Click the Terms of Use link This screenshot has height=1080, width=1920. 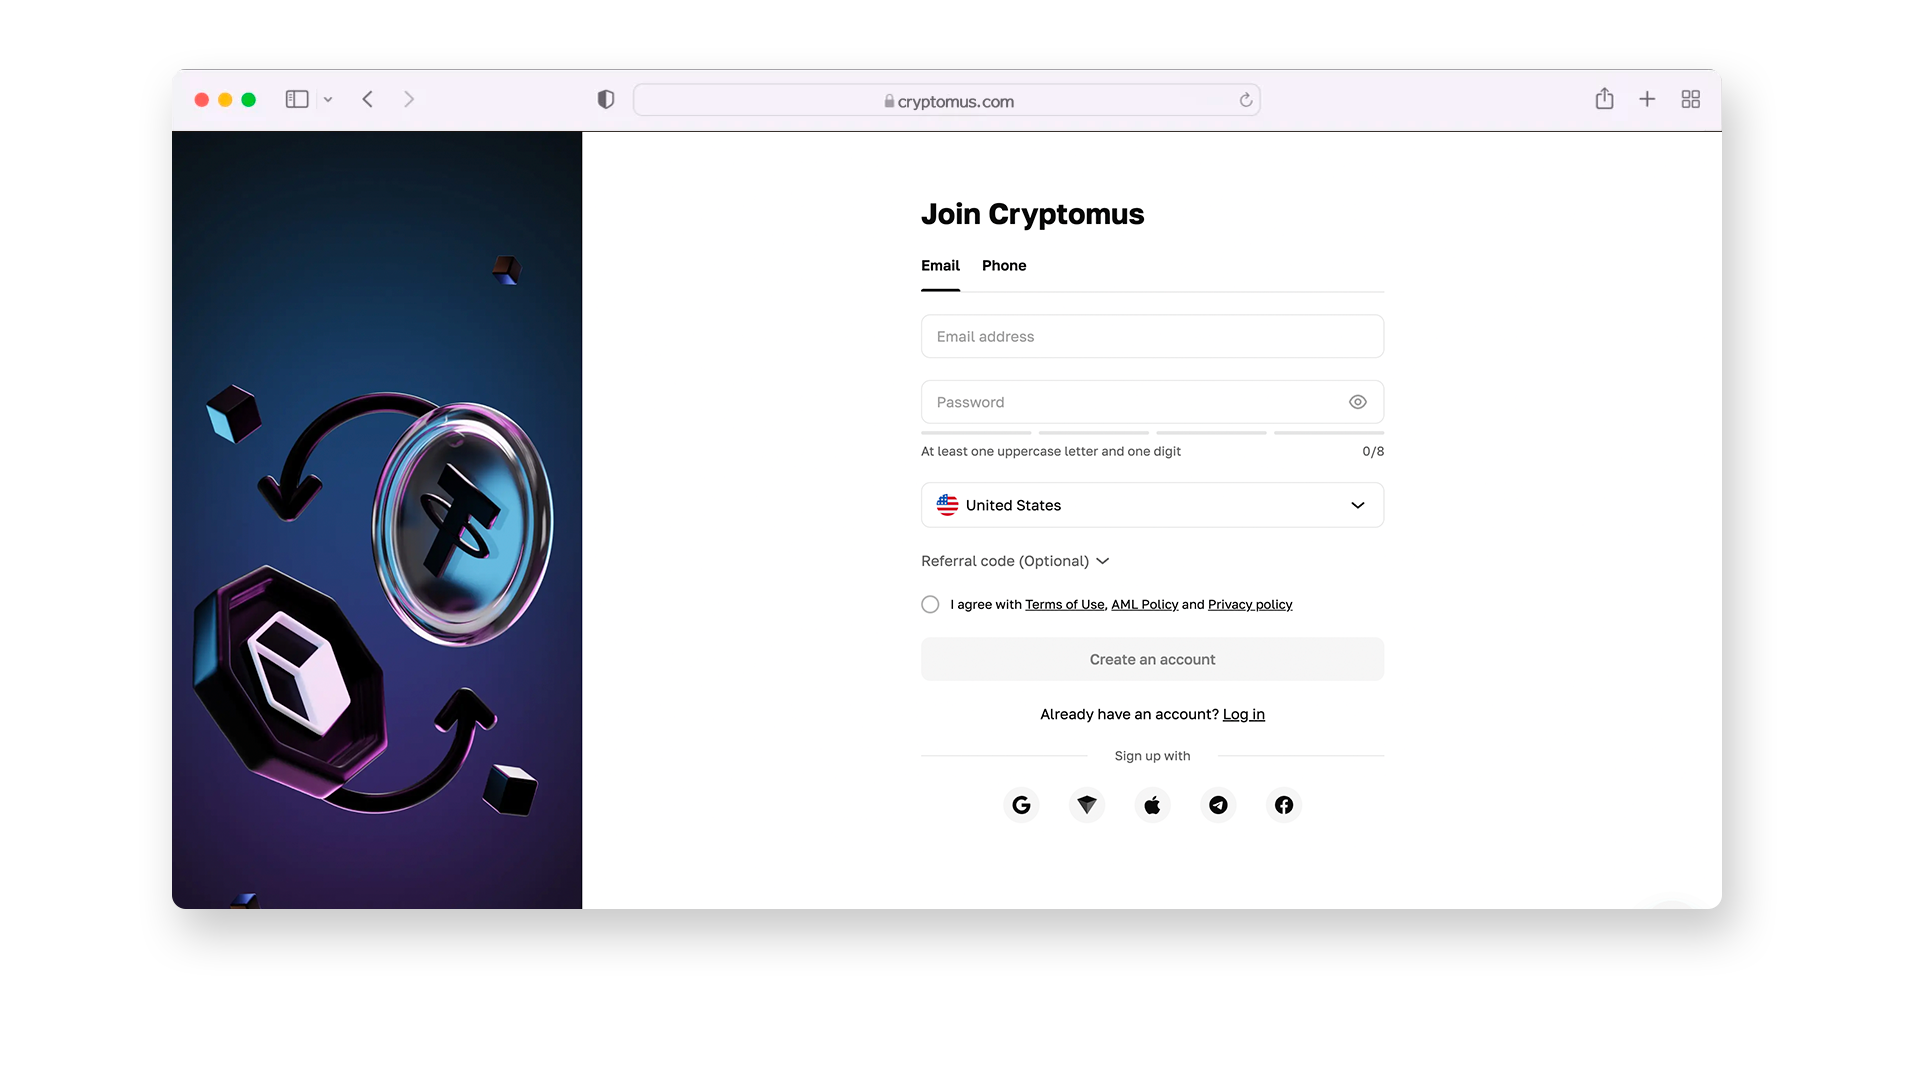(1065, 604)
